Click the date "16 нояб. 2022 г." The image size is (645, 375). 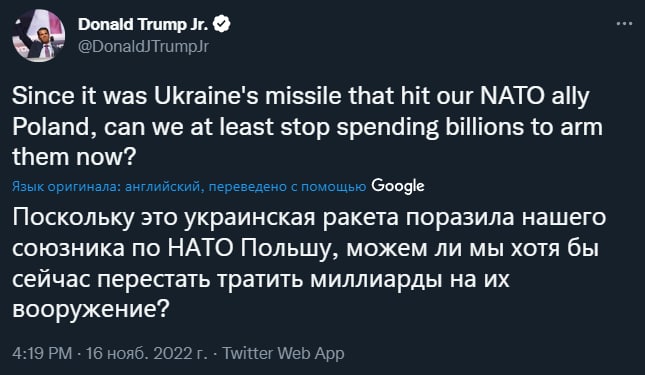click(x=147, y=353)
